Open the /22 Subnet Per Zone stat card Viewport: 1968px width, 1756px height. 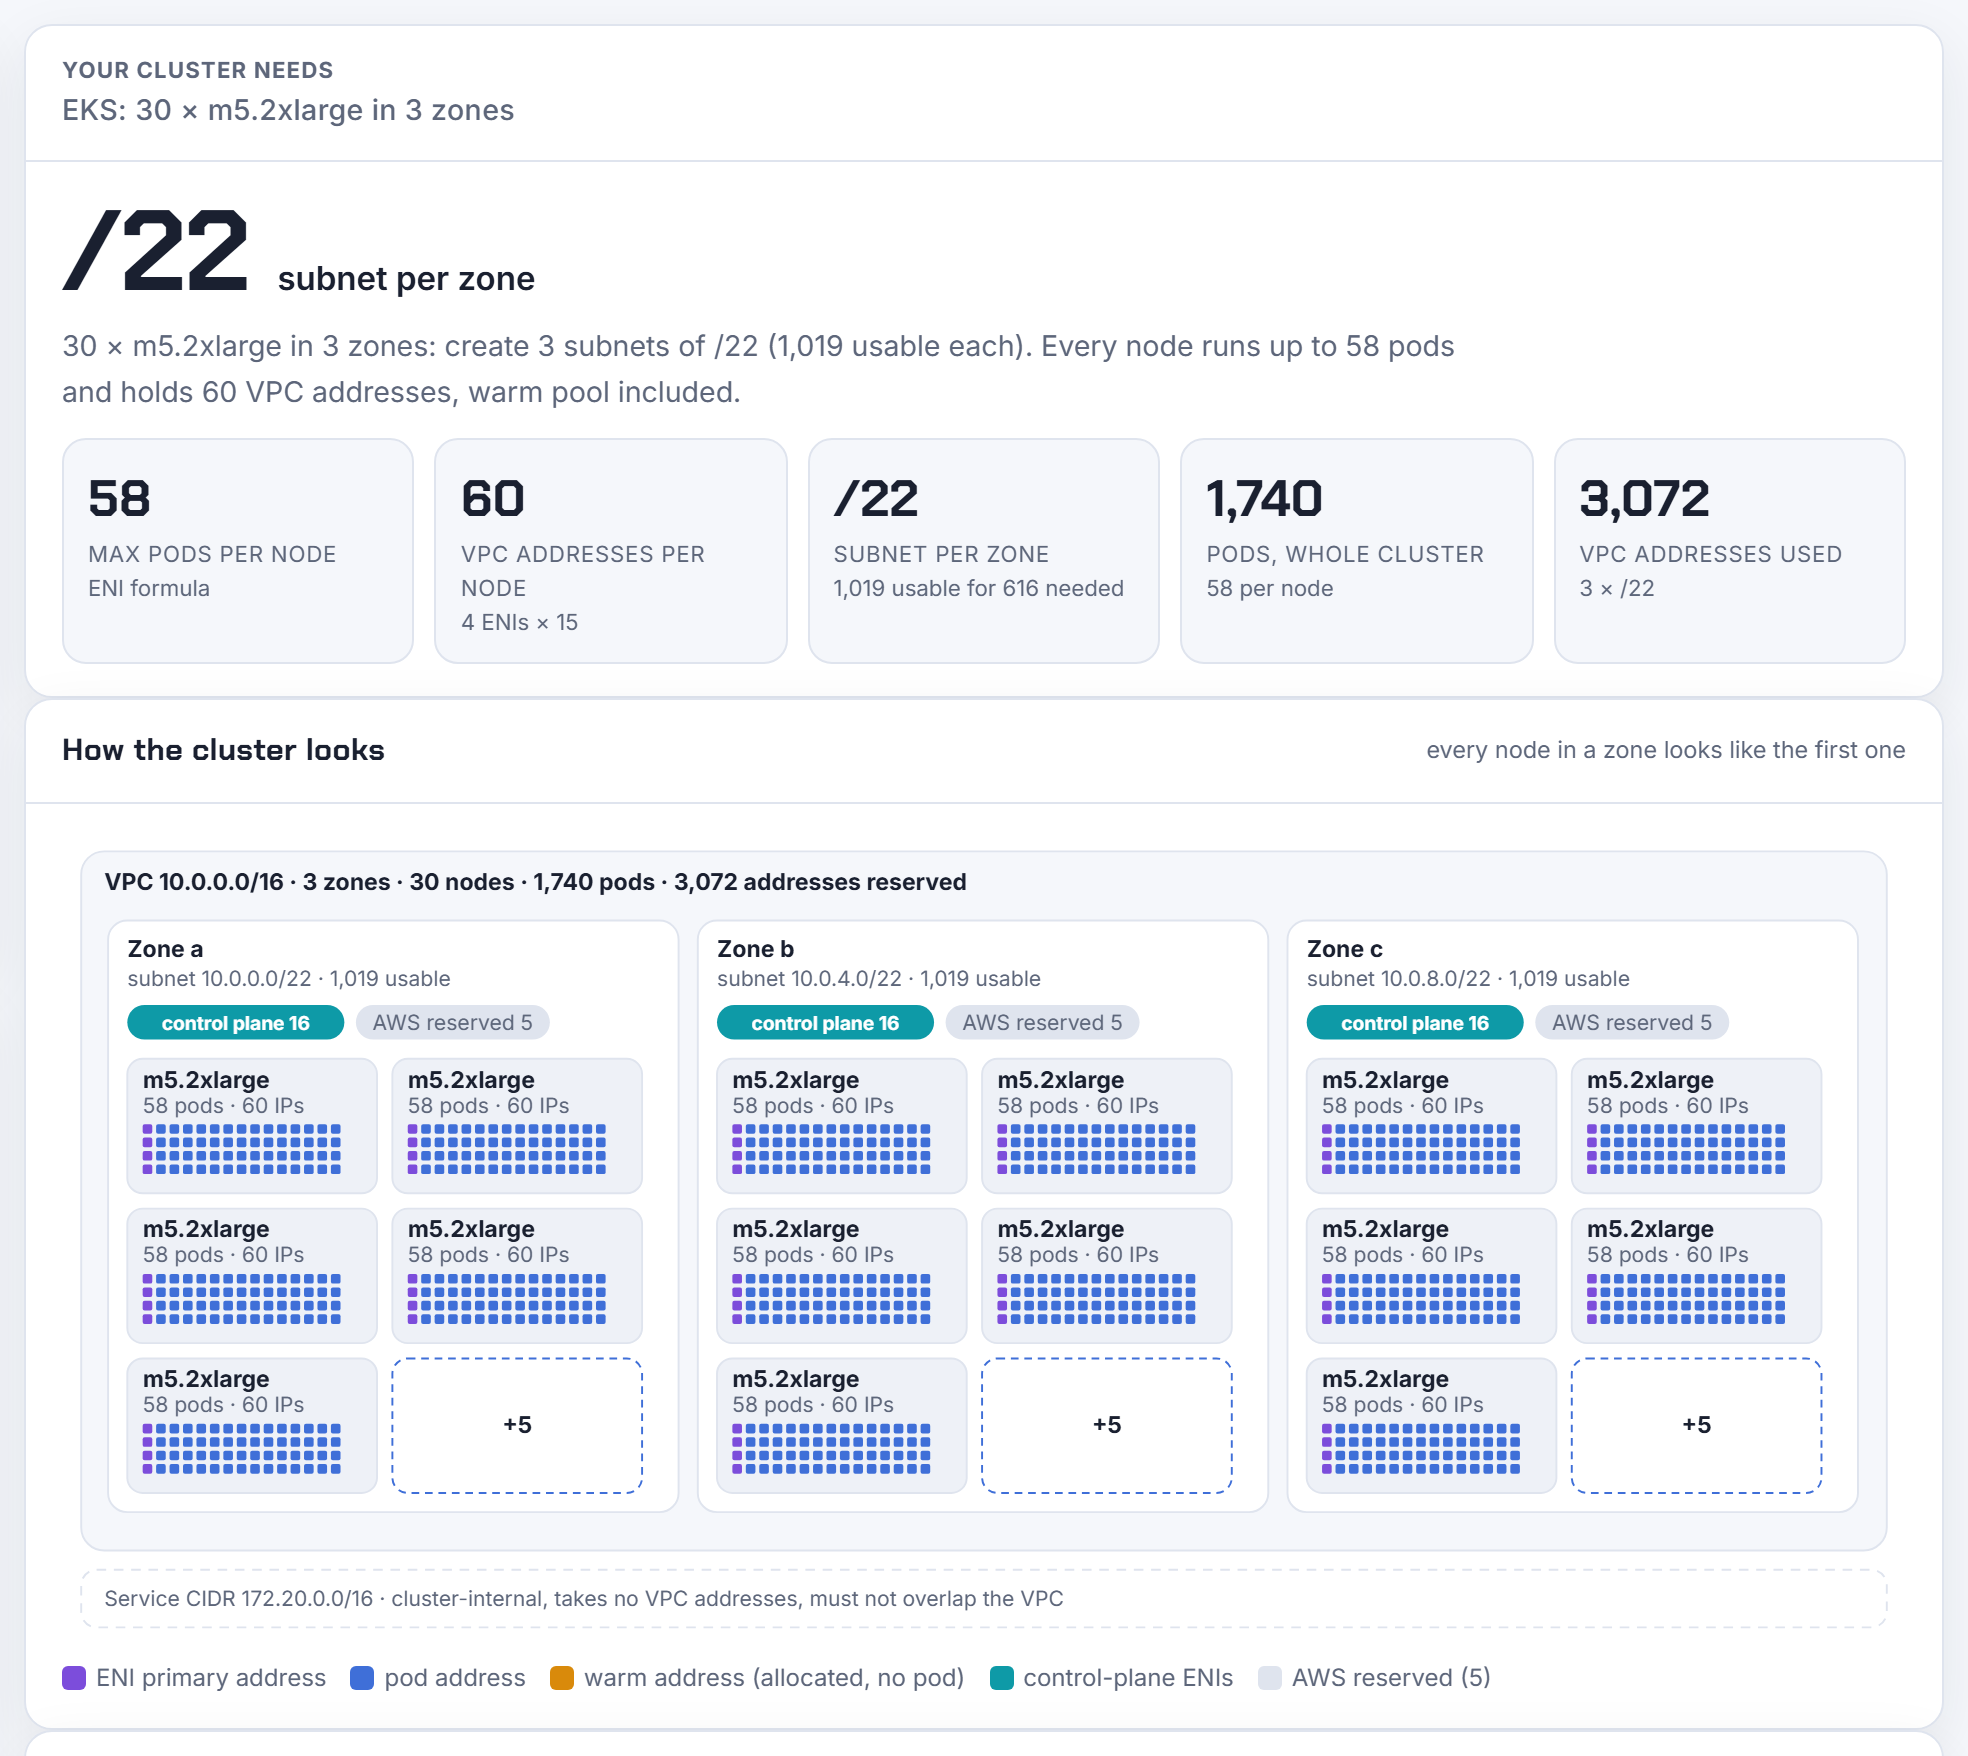tap(984, 551)
